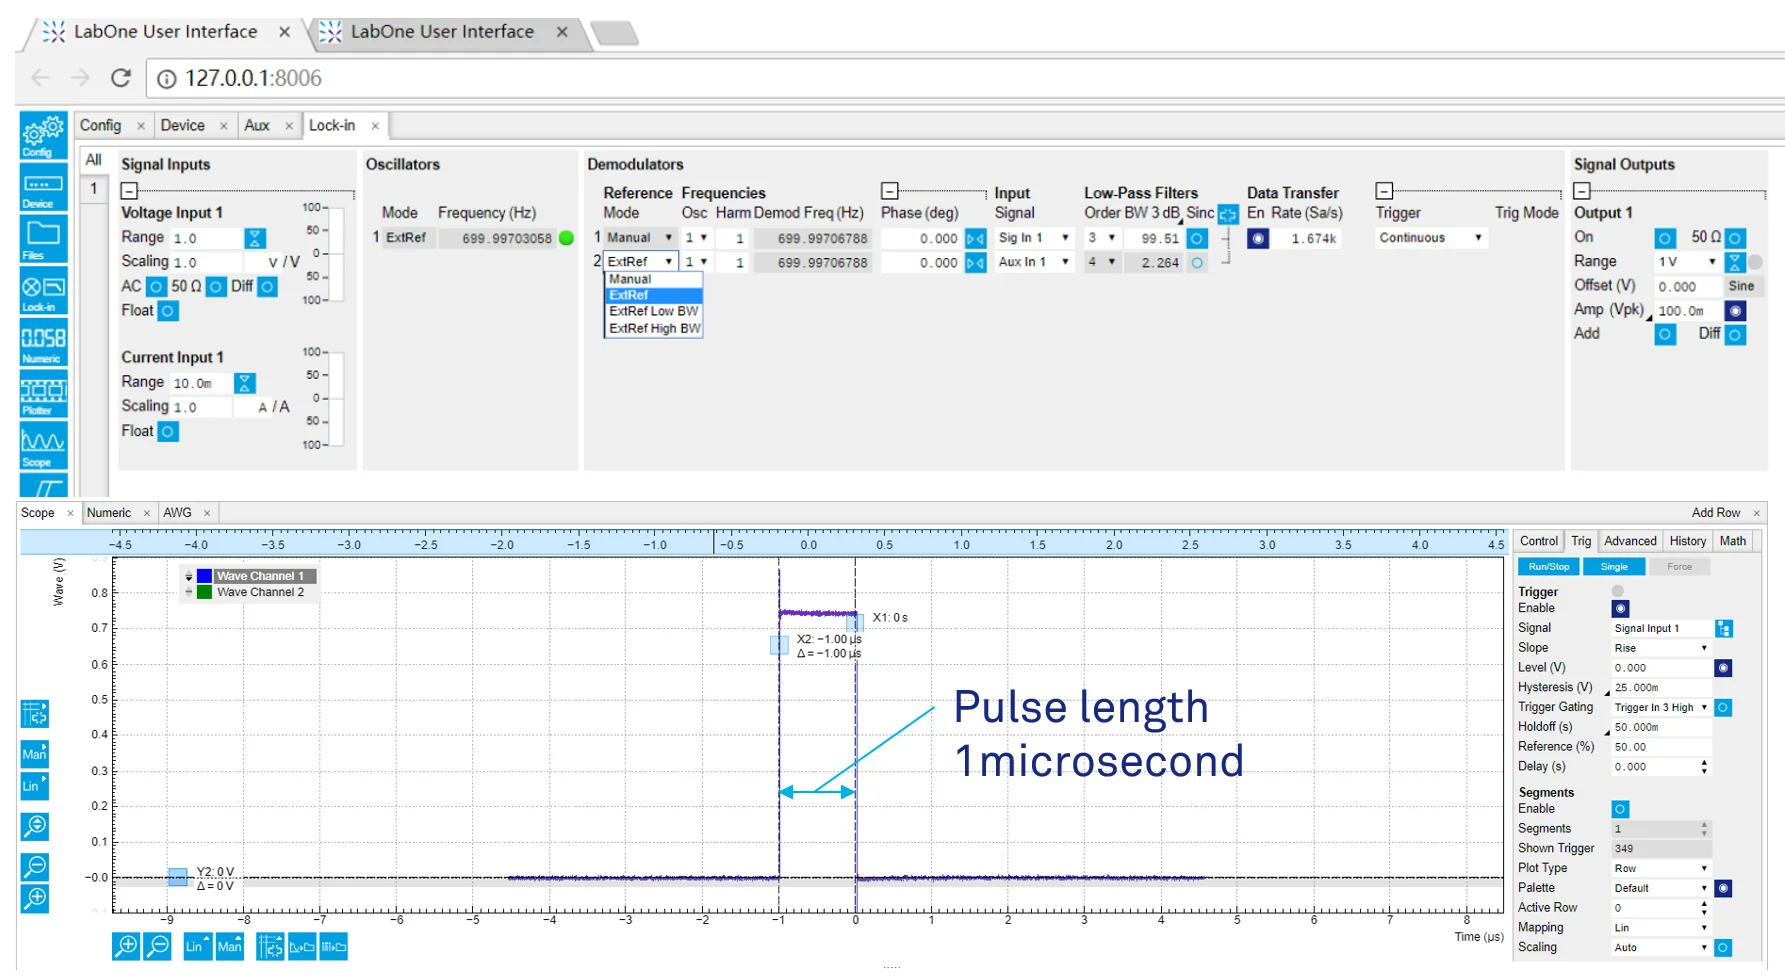This screenshot has height=976, width=1785.
Task: Open the Device sidebar icon
Action: tap(44, 187)
